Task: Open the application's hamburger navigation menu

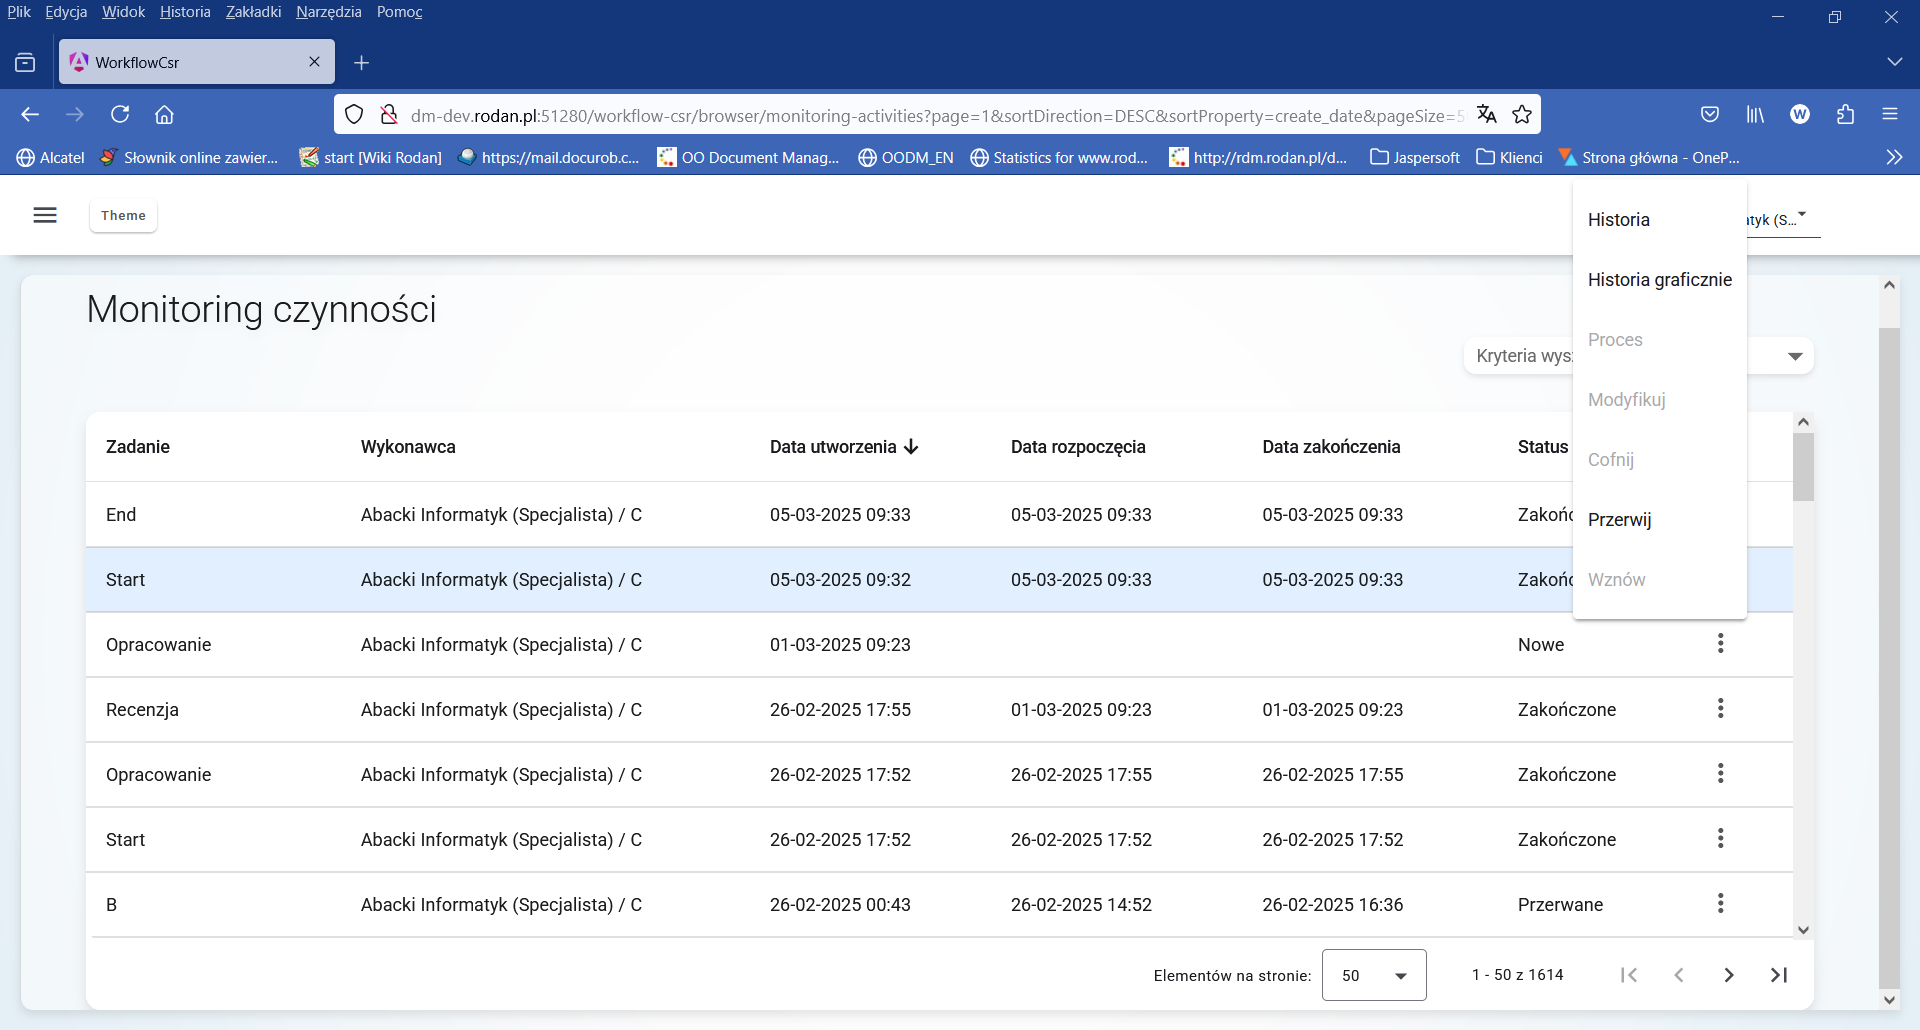Action: coord(45,215)
